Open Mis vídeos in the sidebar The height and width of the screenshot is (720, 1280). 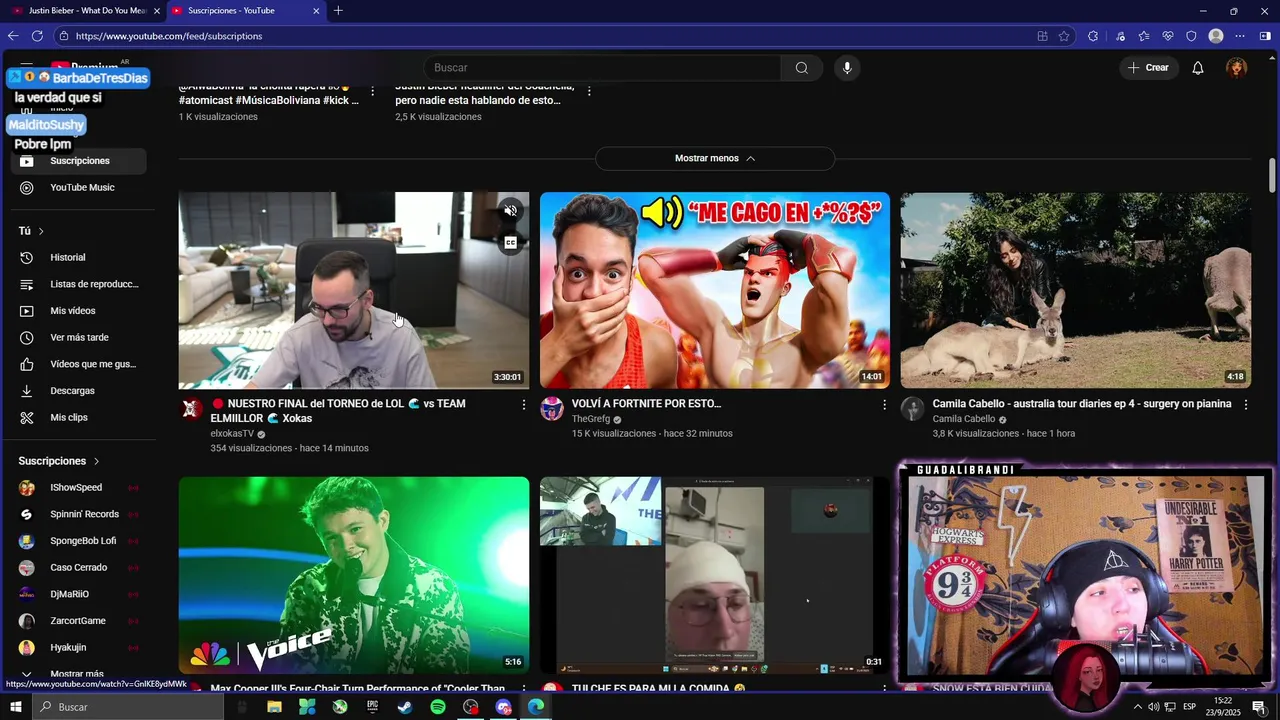(x=79, y=311)
